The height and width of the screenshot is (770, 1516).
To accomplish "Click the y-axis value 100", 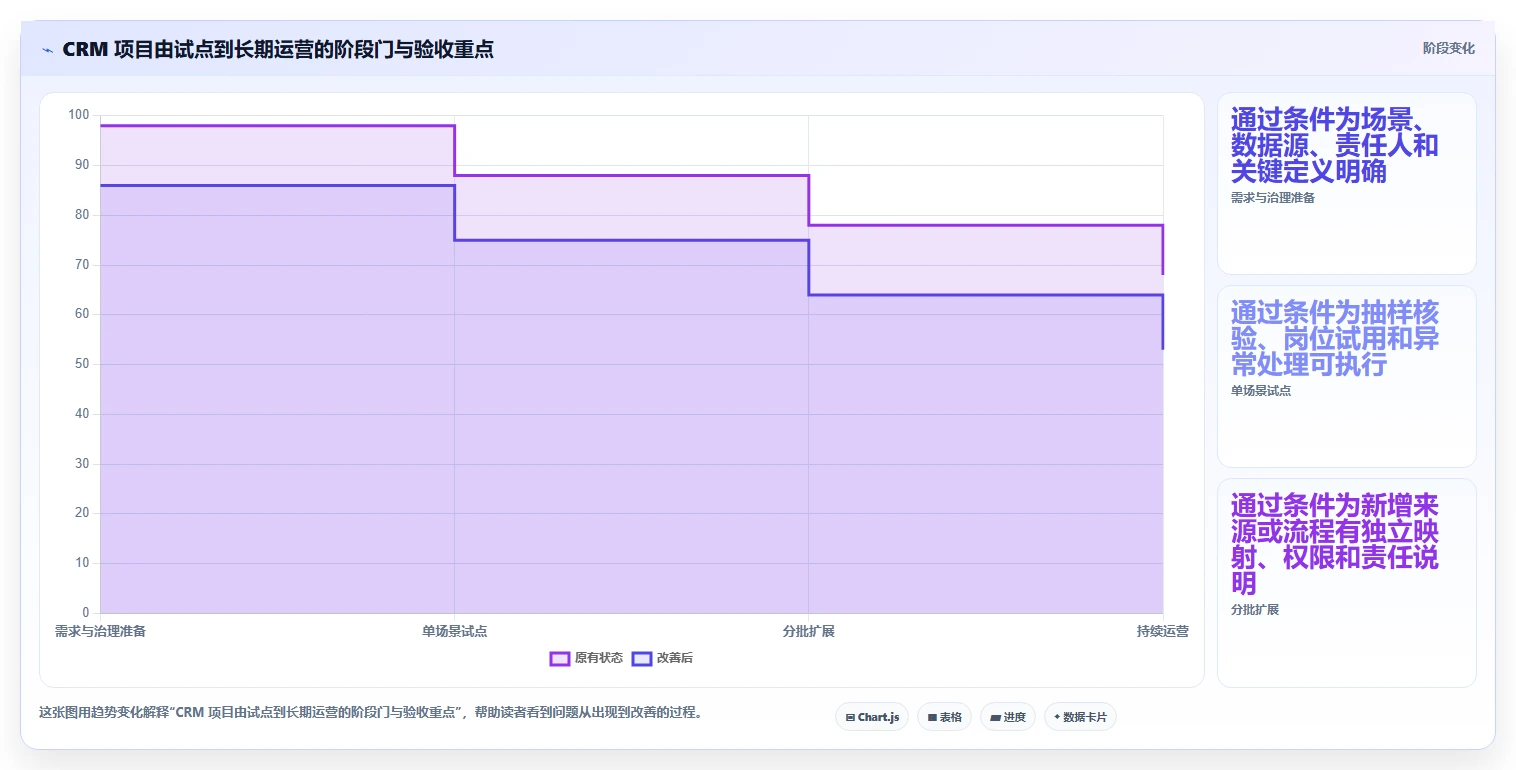I will click(x=79, y=115).
